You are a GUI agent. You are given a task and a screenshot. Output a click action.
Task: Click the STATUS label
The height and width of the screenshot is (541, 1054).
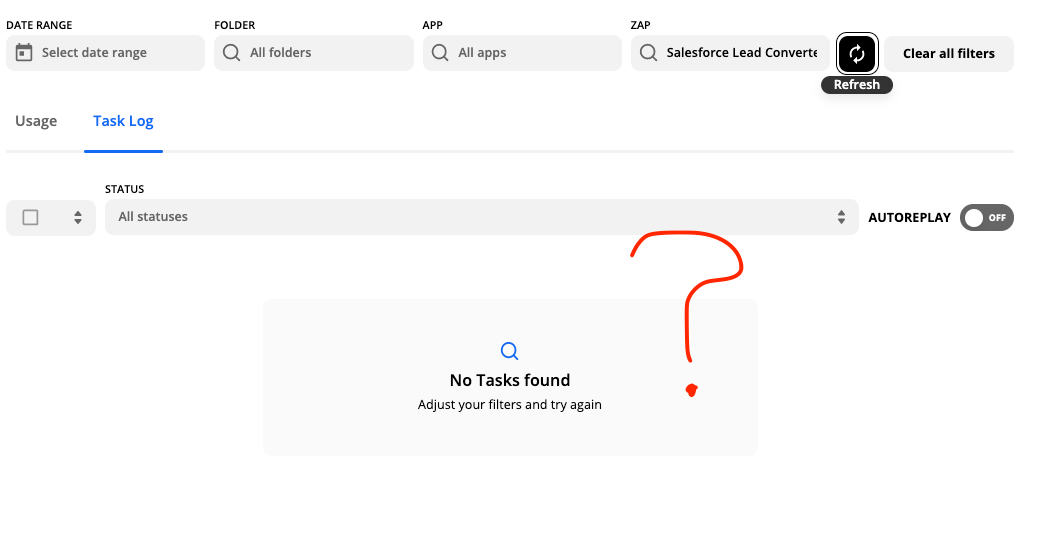[x=124, y=189]
